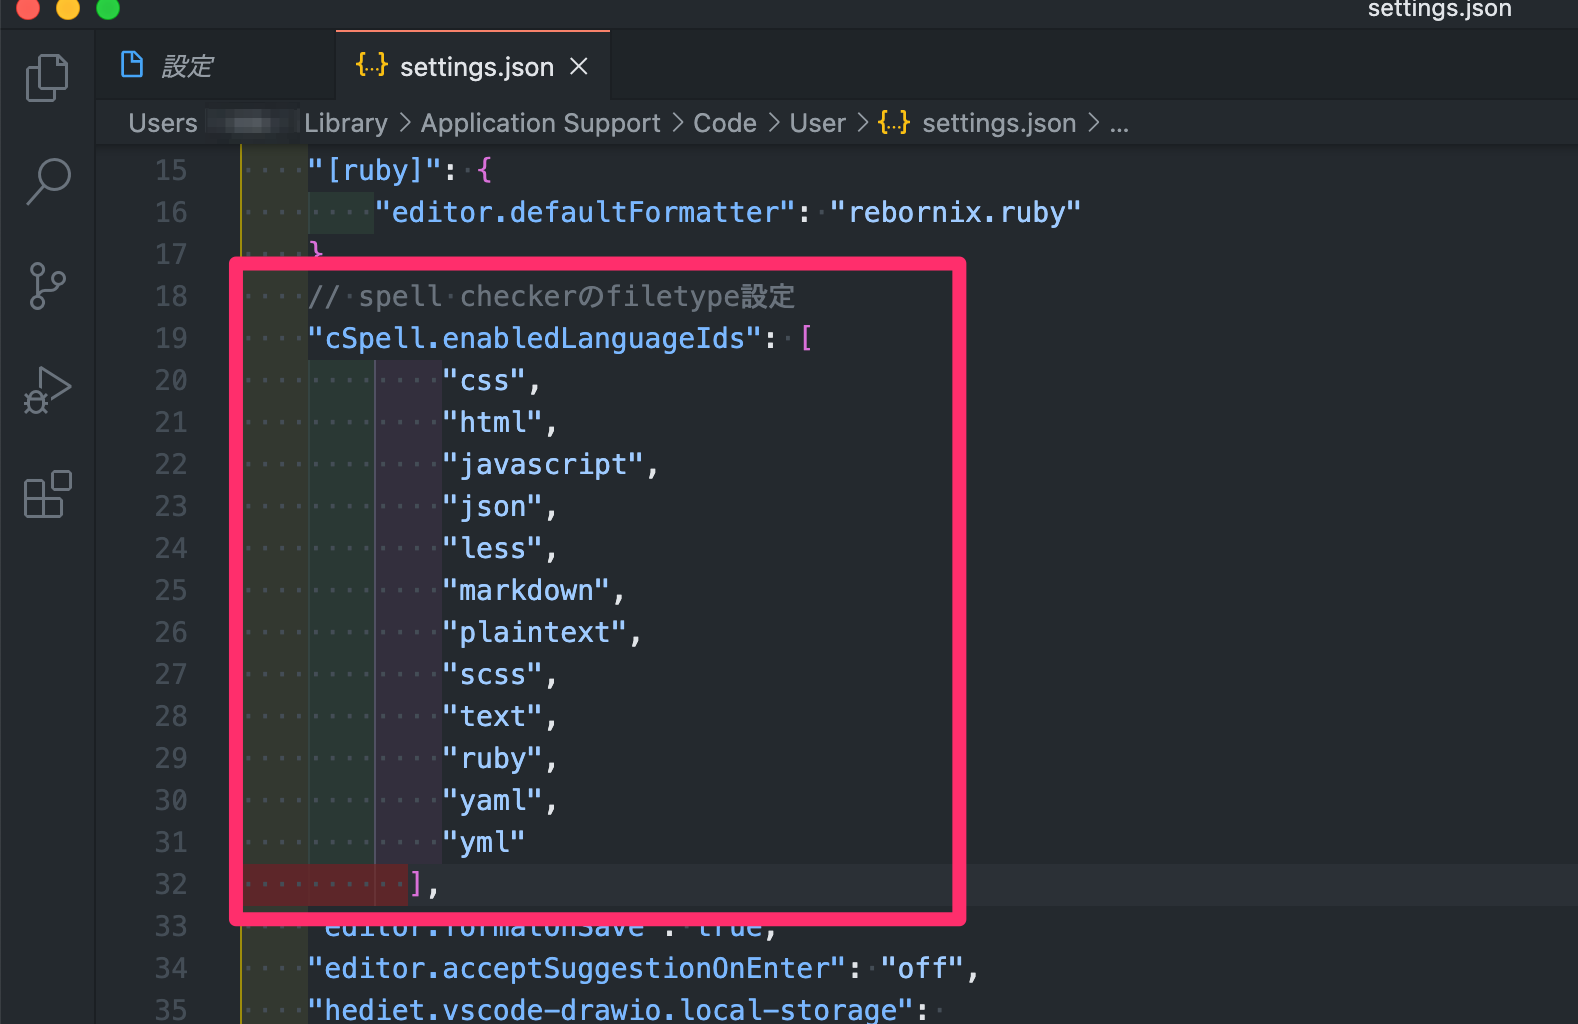Screen dimensions: 1578x1024
Task: Open the Source Control view
Action: pyautogui.click(x=47, y=286)
